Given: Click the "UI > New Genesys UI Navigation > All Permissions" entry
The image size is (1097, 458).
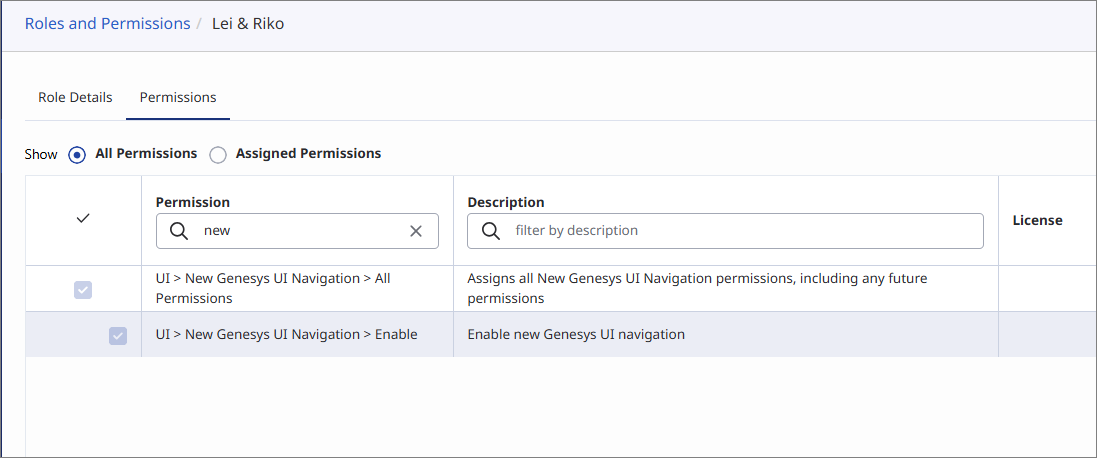Looking at the screenshot, I should pyautogui.click(x=273, y=288).
